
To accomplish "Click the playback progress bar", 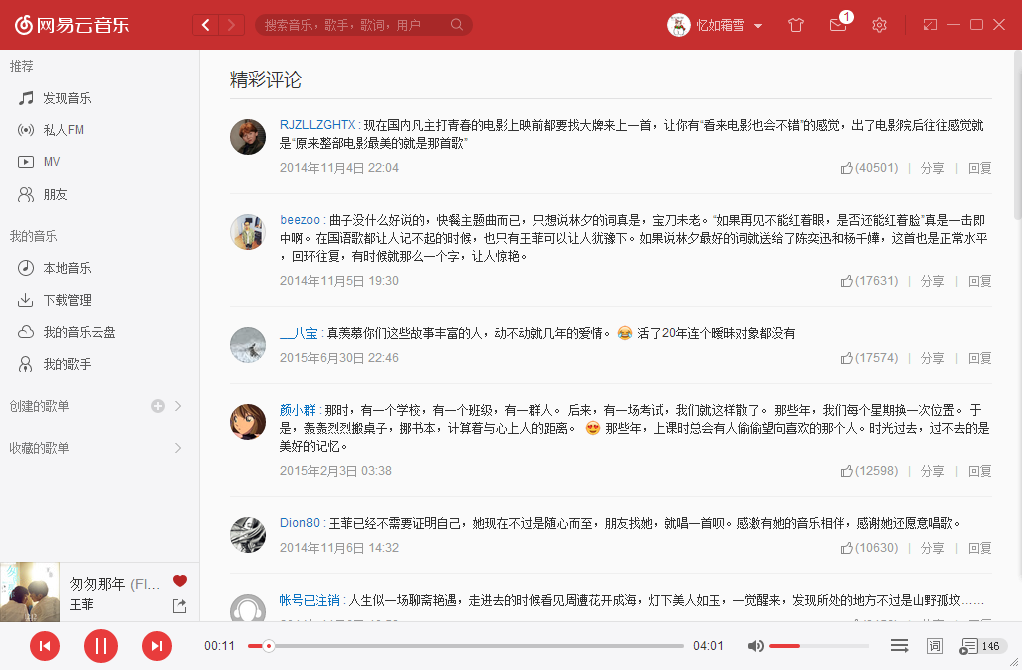I will click(x=466, y=646).
